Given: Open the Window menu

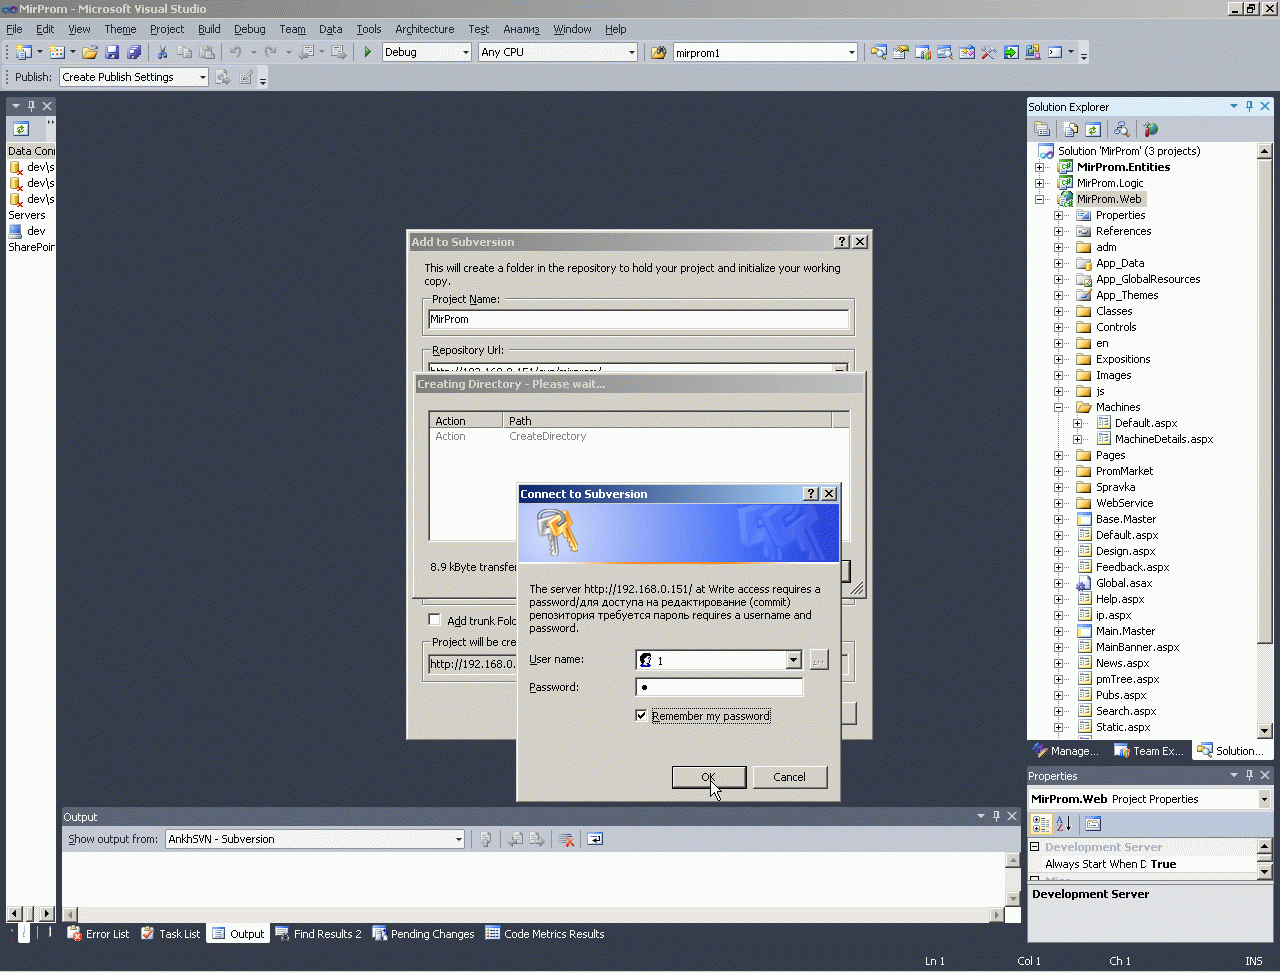Looking at the screenshot, I should [572, 29].
